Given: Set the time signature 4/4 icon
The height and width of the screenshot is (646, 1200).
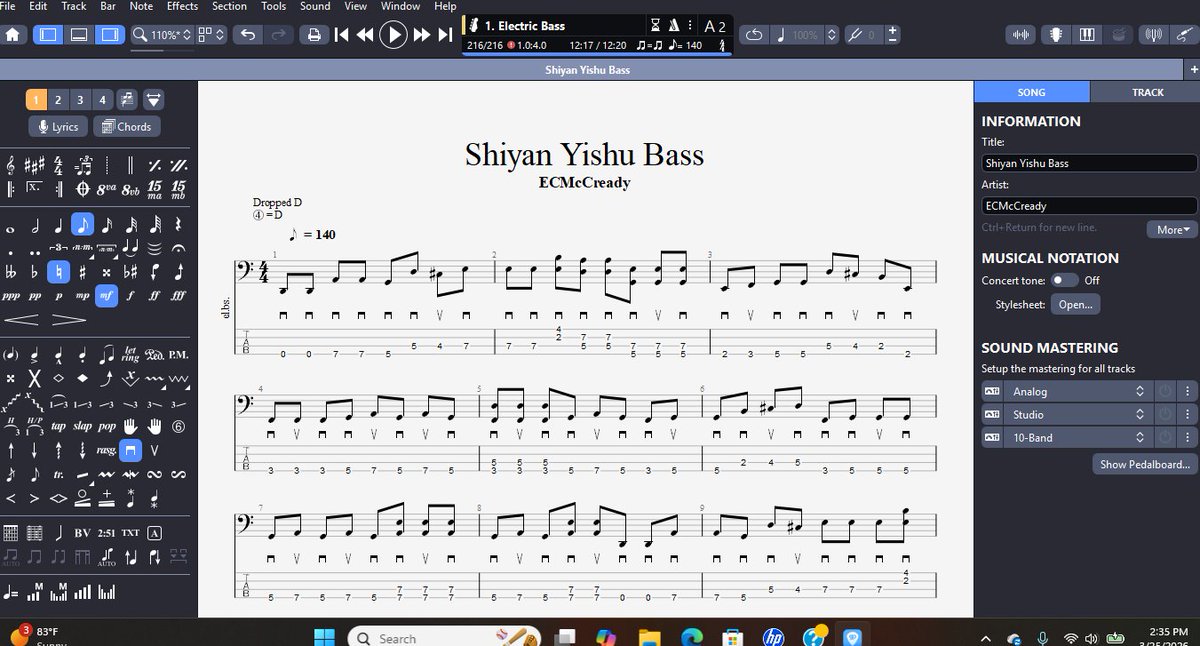Looking at the screenshot, I should [59, 165].
